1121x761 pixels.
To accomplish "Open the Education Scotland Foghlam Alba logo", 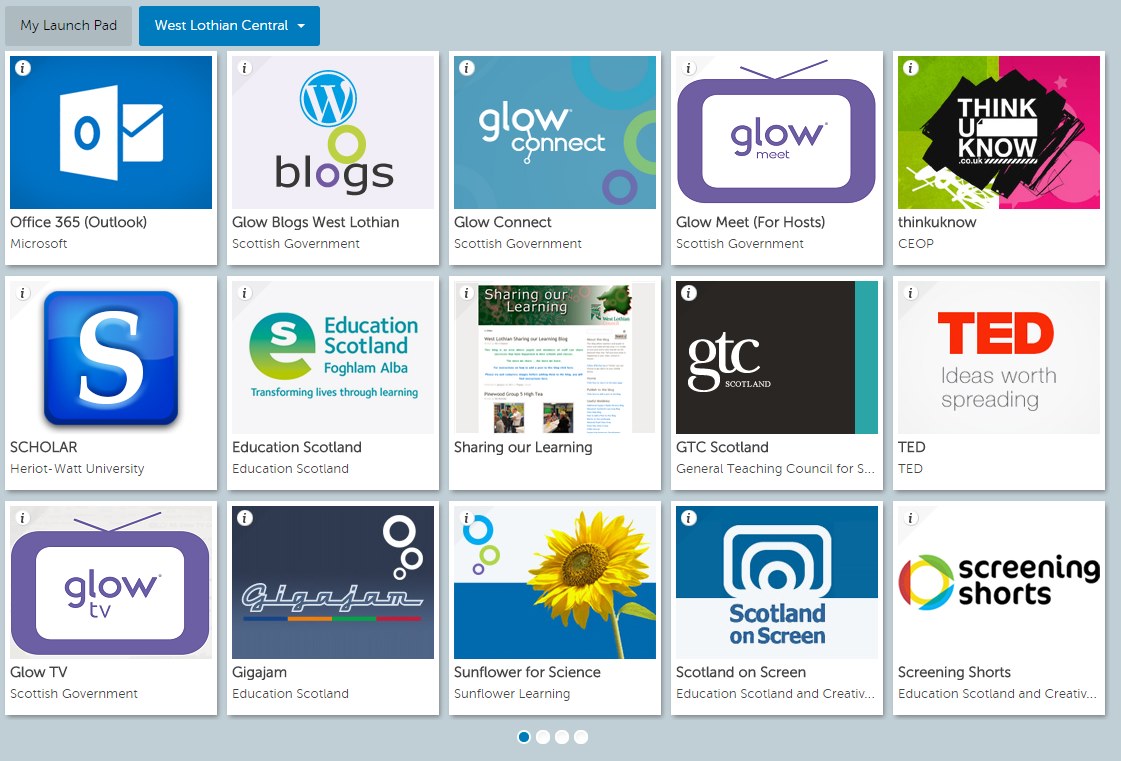I will pyautogui.click(x=332, y=358).
